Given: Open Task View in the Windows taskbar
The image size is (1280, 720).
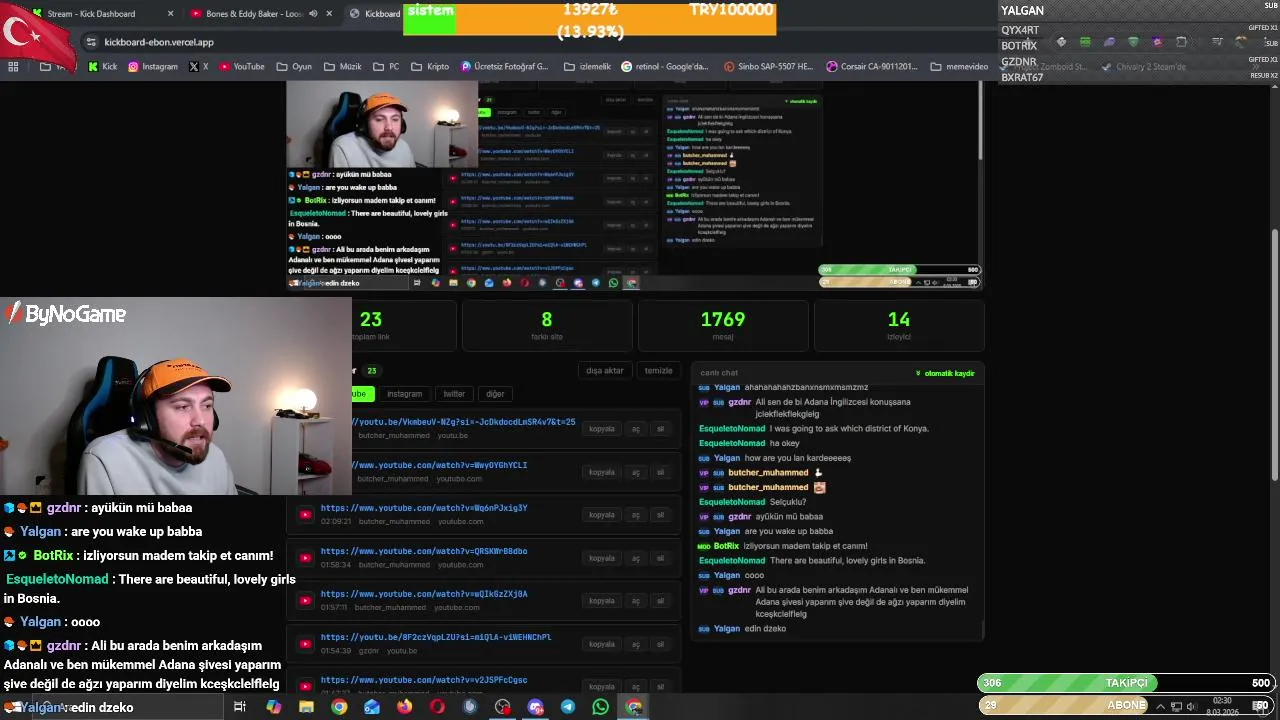Looking at the screenshot, I should (240, 707).
